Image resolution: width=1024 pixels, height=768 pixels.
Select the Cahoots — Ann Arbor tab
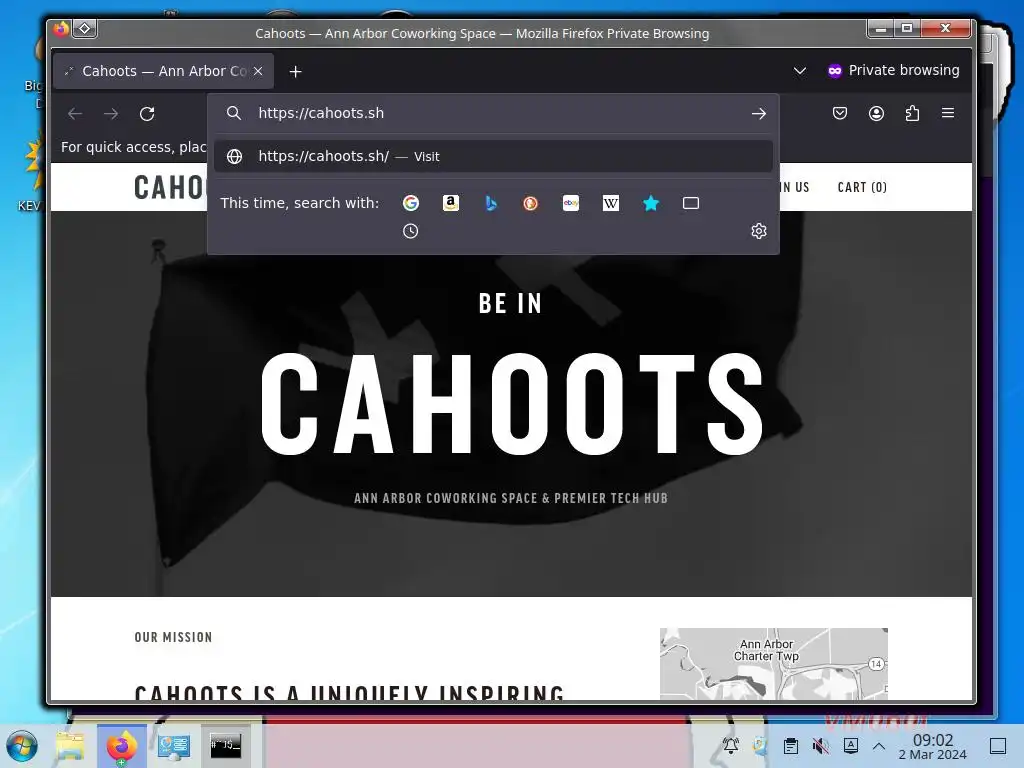(163, 71)
